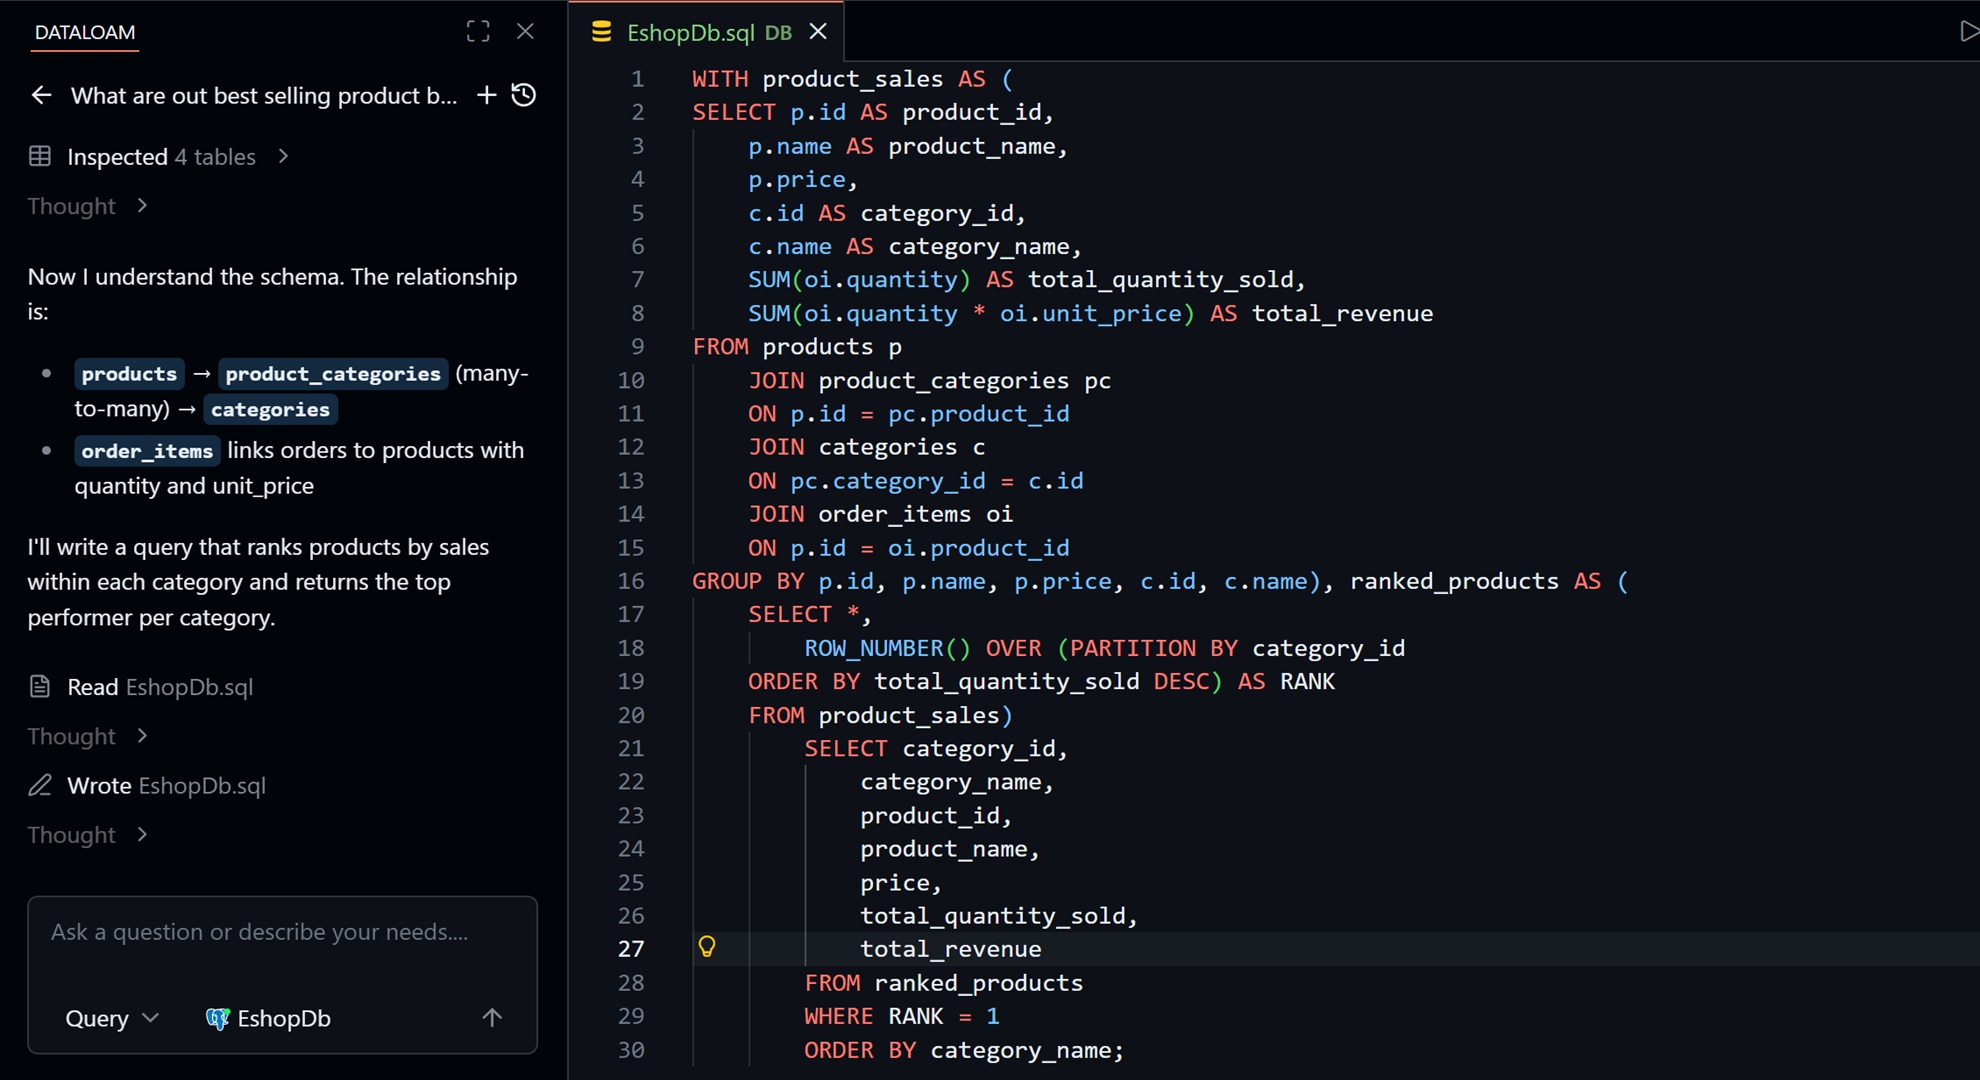The image size is (1980, 1080).
Task: Click 'WHERE RANK = 1' on line 29
Action: (901, 1016)
